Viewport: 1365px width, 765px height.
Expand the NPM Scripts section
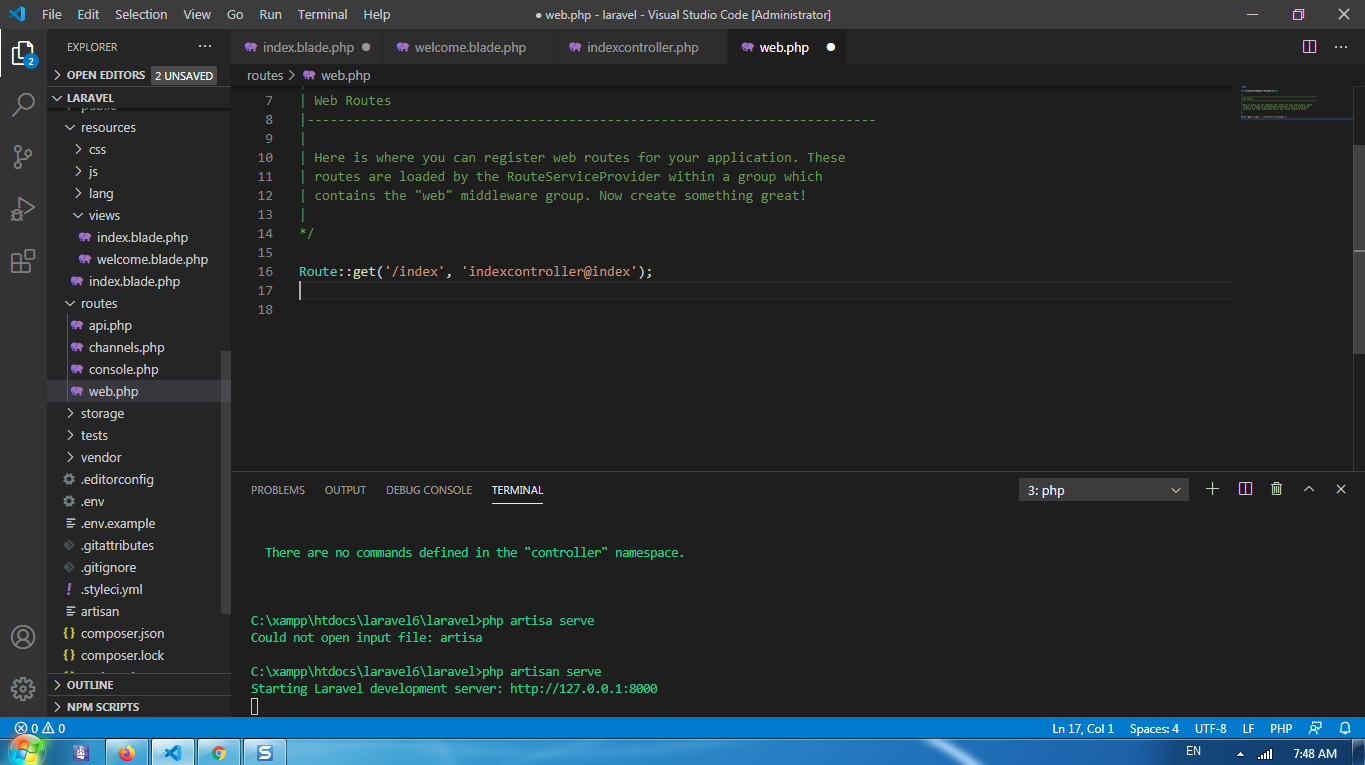(139, 707)
